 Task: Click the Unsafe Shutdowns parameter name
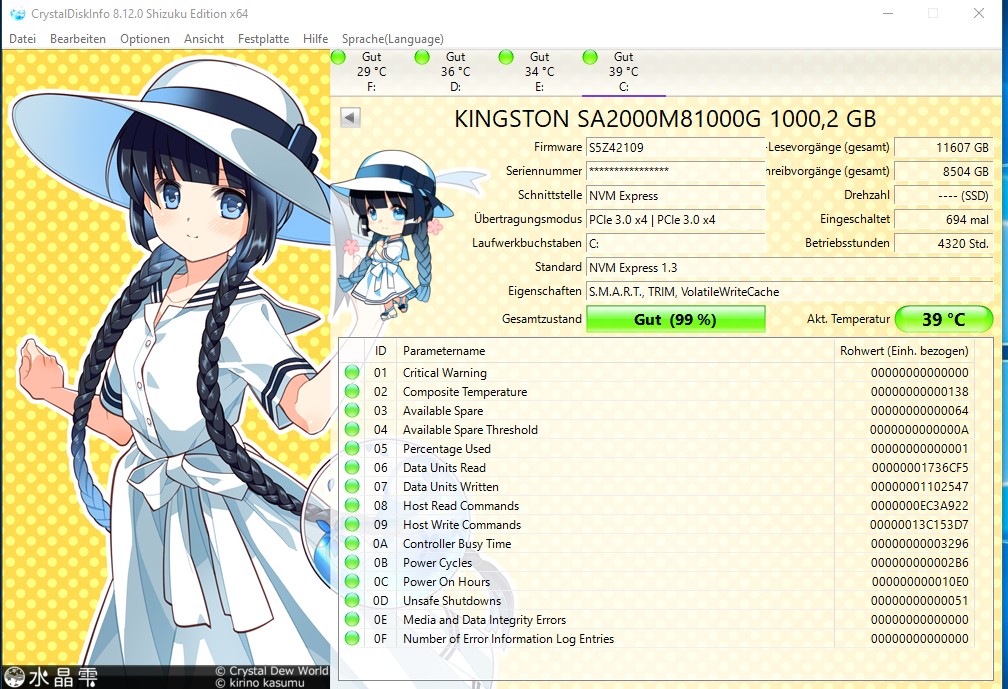(x=452, y=600)
